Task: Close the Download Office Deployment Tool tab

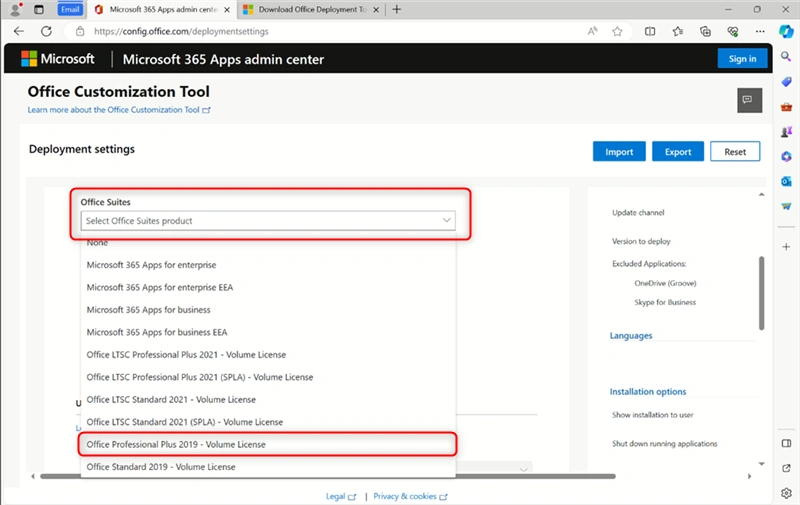Action: (x=376, y=10)
